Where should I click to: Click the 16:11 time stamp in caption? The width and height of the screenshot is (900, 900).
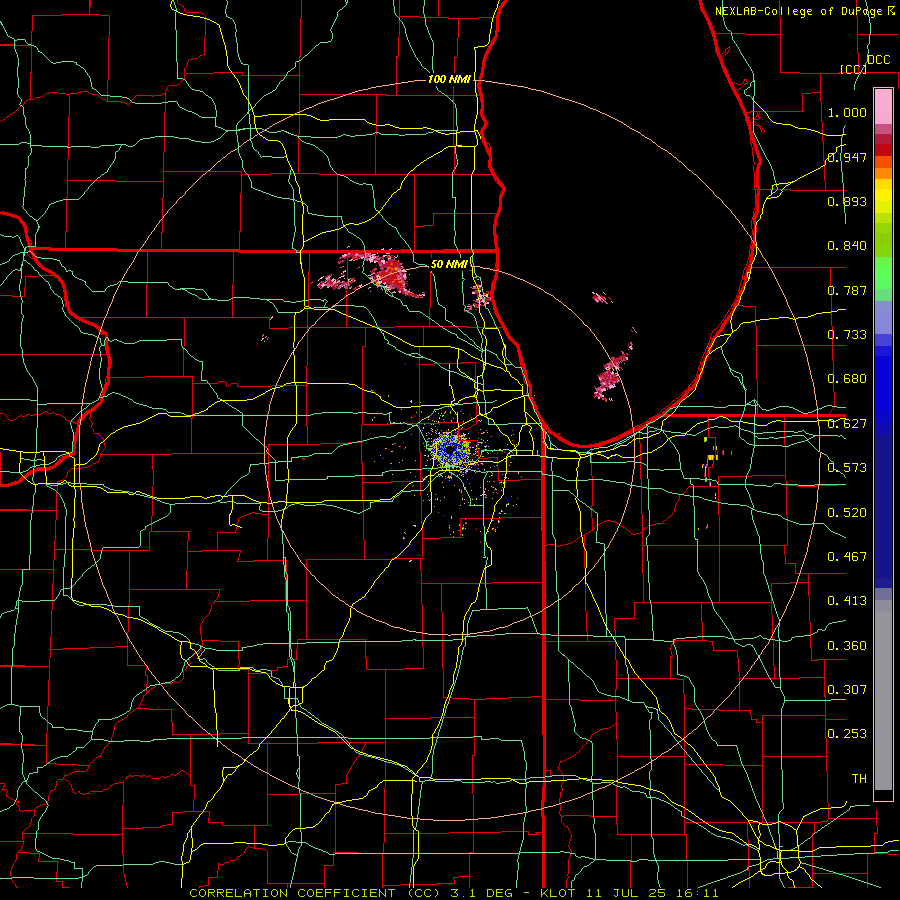[x=697, y=893]
